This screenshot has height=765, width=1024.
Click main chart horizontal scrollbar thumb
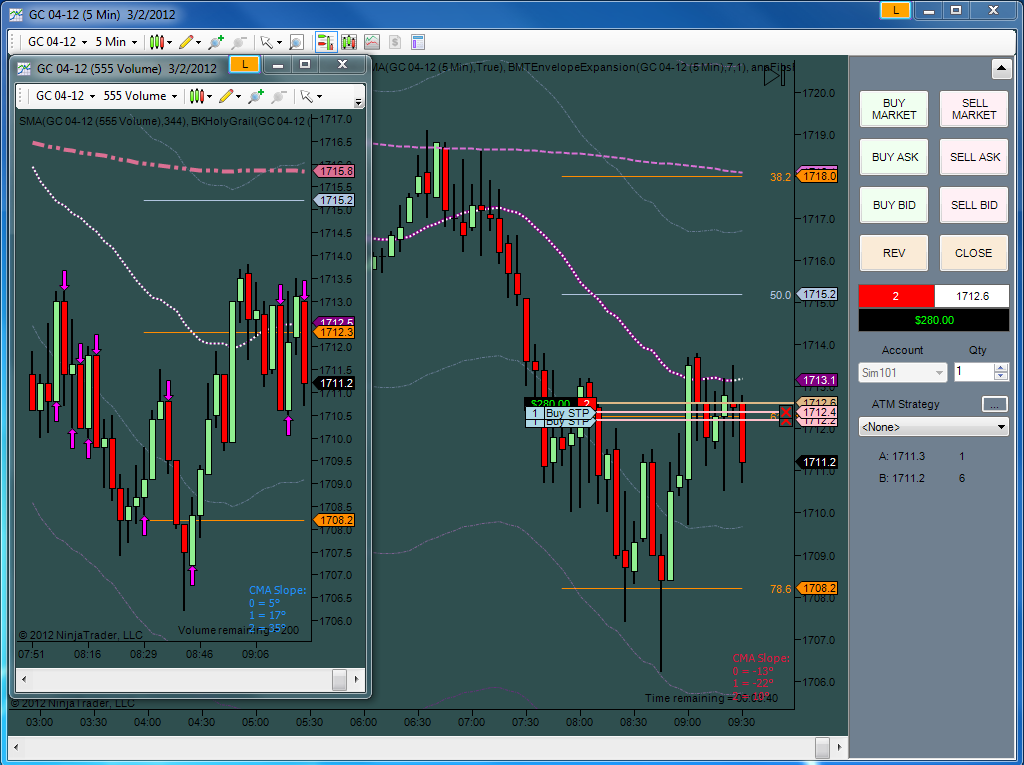click(x=822, y=747)
